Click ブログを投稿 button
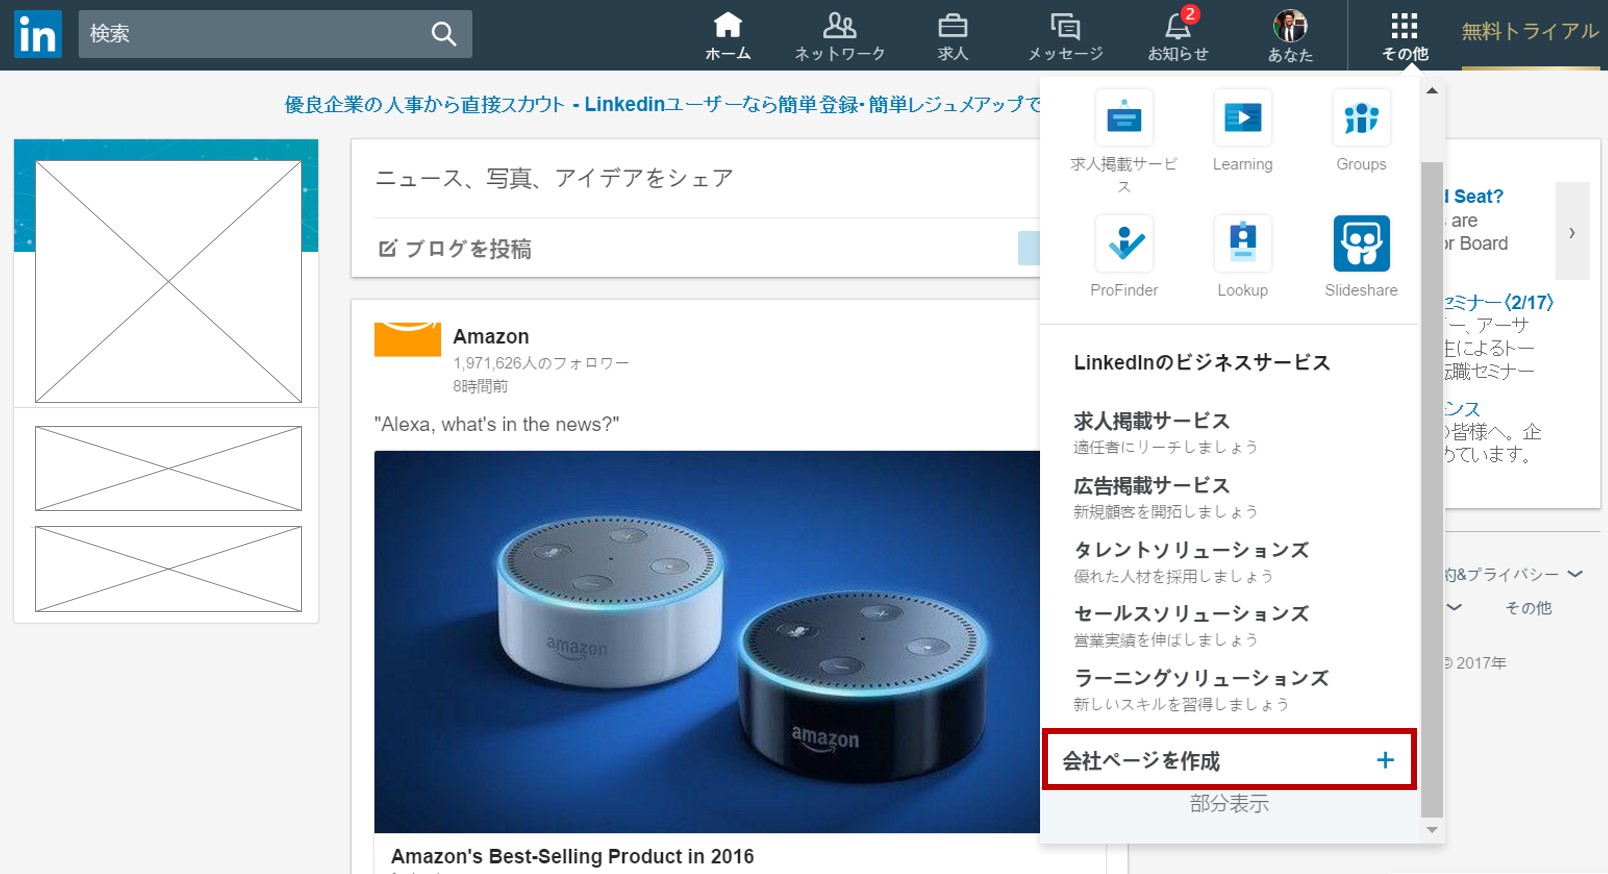1608x874 pixels. point(455,248)
